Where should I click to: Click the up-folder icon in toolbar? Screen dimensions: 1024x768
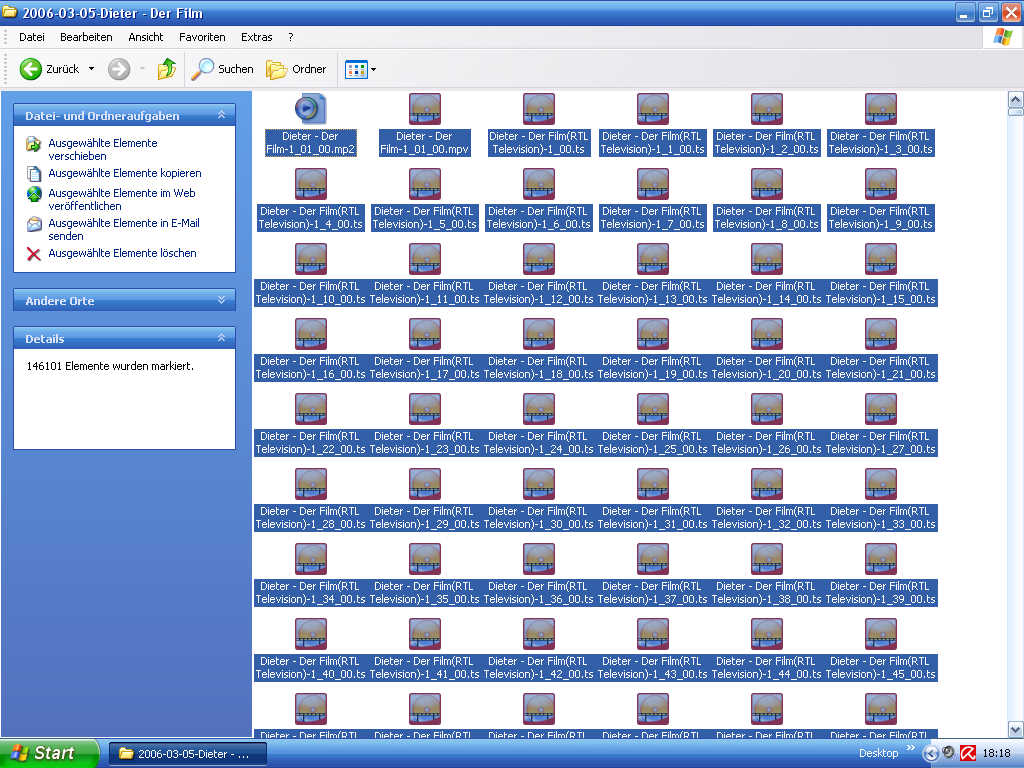(167, 69)
